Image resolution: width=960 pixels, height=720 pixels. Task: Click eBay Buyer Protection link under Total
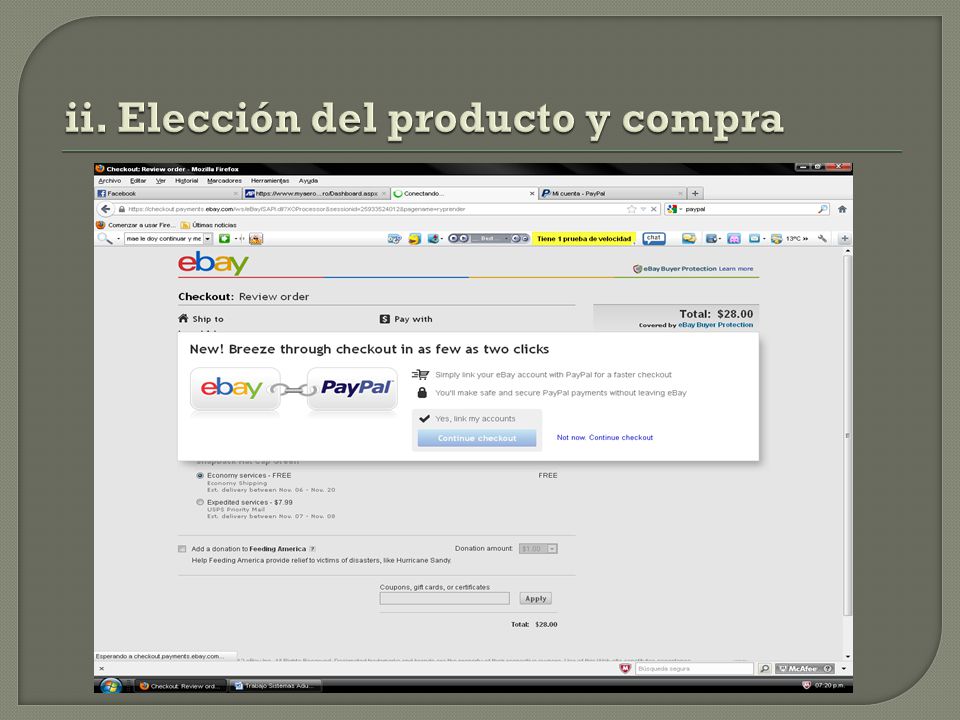click(x=716, y=325)
